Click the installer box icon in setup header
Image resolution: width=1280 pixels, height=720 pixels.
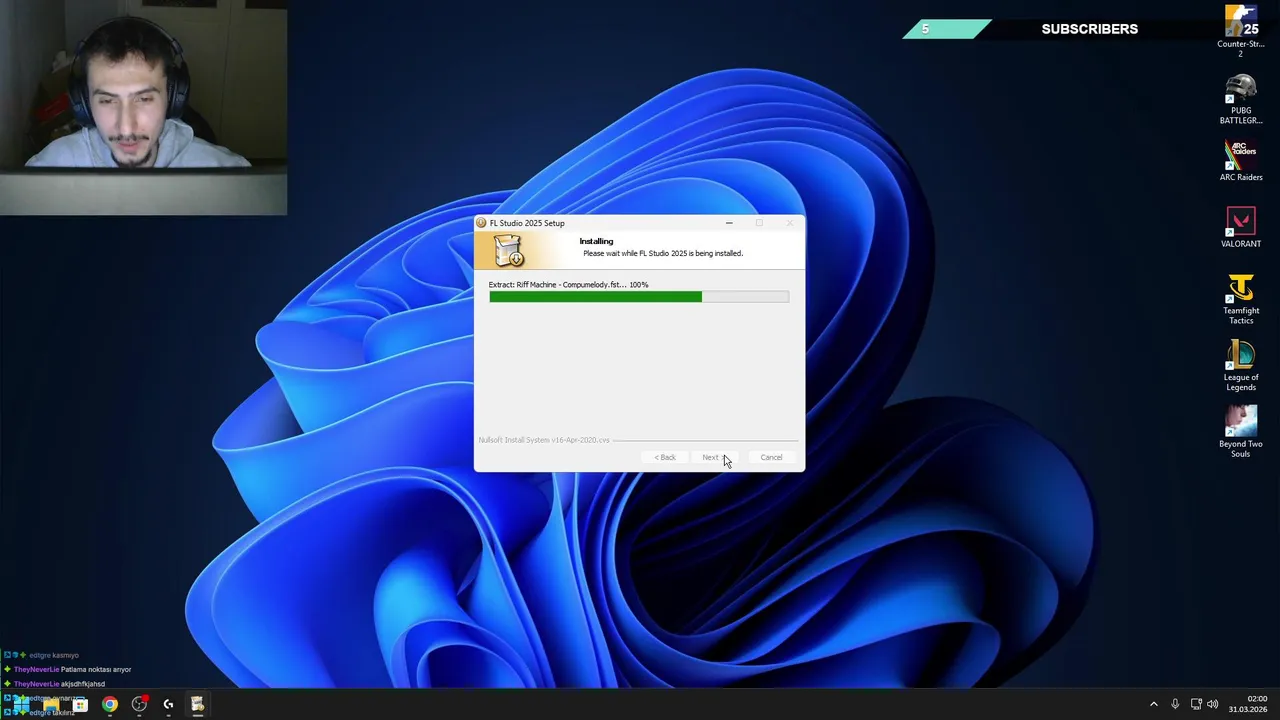click(508, 250)
